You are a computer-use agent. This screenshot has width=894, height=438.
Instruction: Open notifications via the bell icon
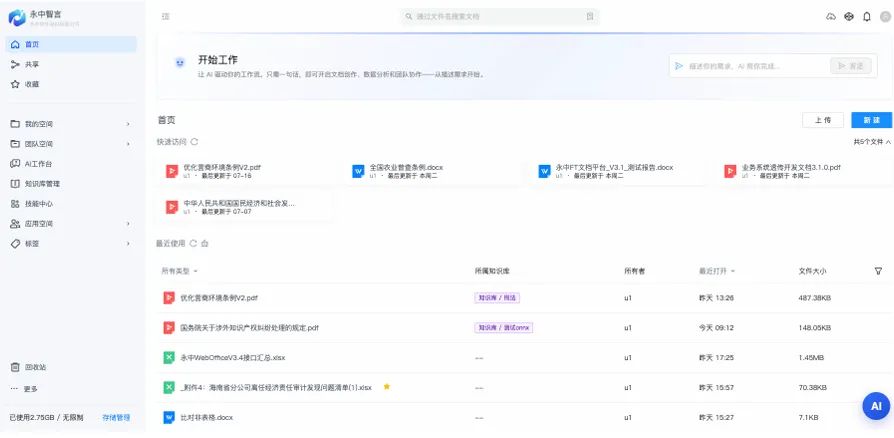pyautogui.click(x=867, y=17)
